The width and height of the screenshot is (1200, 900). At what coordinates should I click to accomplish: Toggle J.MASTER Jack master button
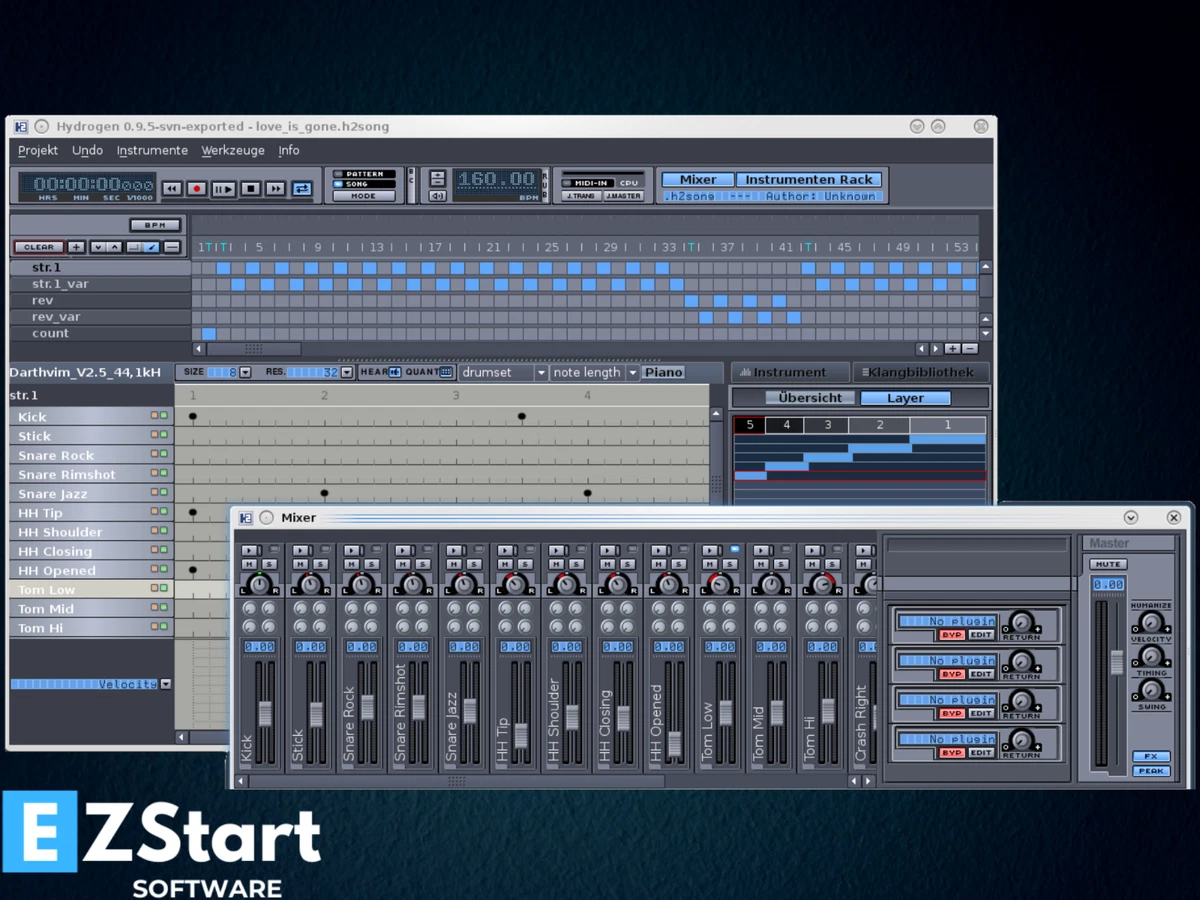click(x=623, y=196)
